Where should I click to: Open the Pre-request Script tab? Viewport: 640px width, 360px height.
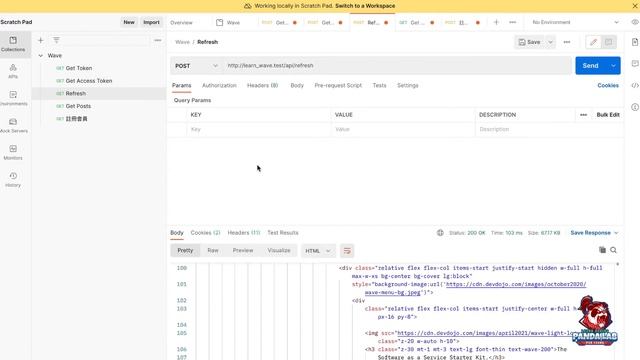coord(338,85)
